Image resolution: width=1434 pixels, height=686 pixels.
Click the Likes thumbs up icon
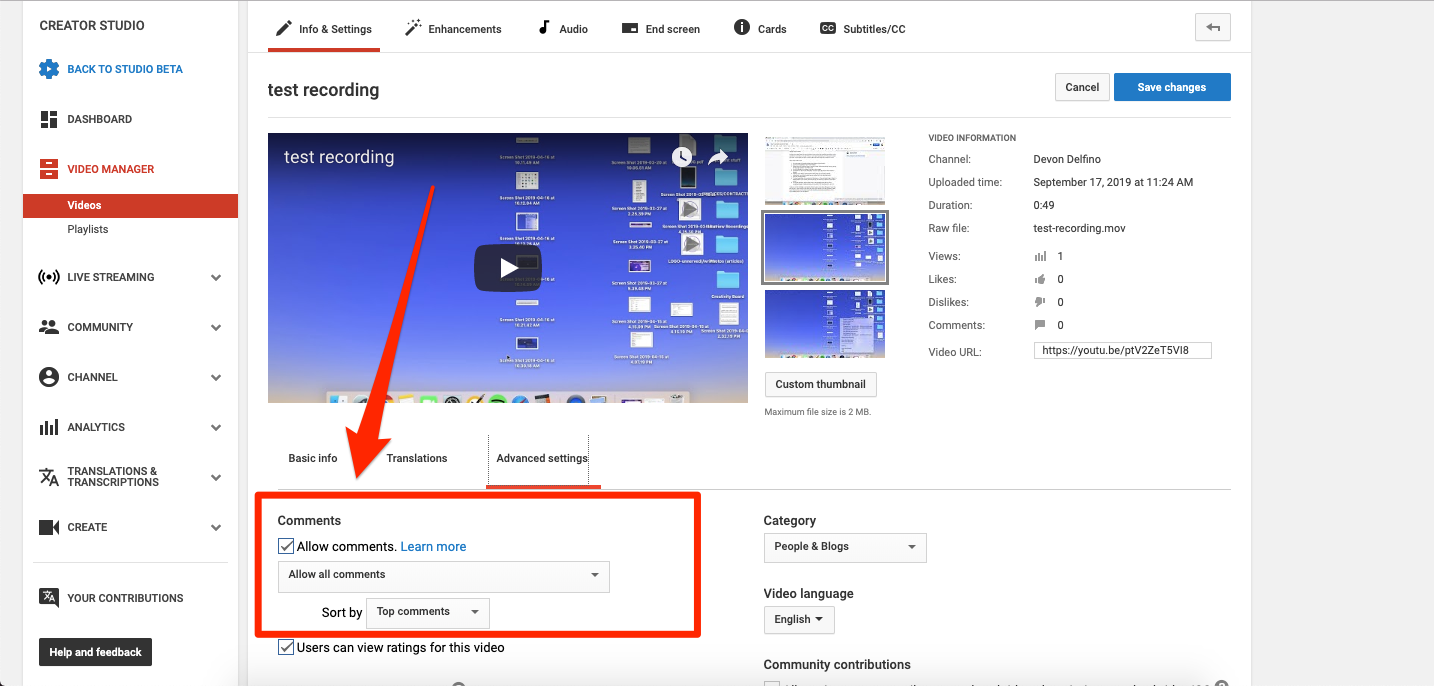click(x=1040, y=280)
